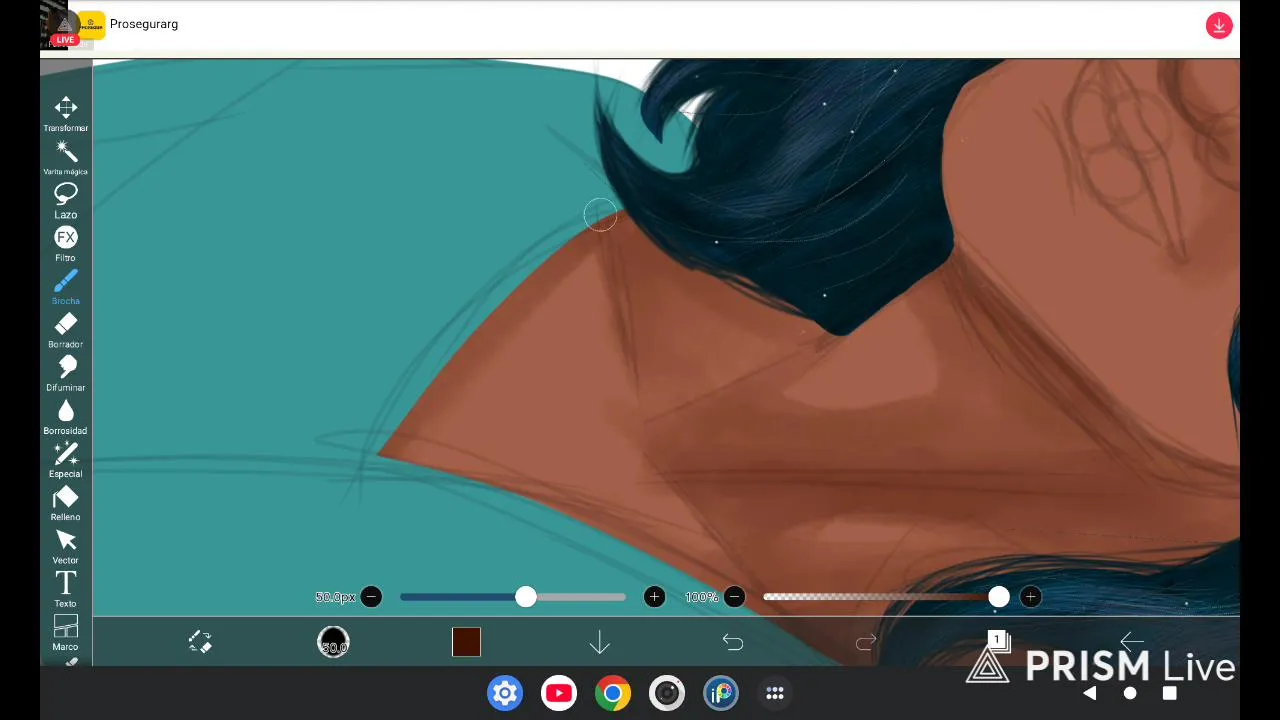
Task: Launch Chrome from the taskbar
Action: pyautogui.click(x=613, y=693)
